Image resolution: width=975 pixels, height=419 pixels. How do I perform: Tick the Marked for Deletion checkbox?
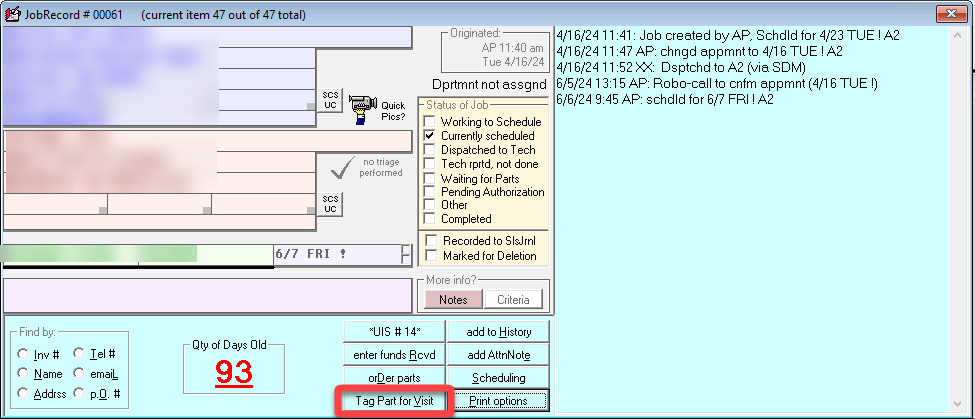tap(430, 255)
